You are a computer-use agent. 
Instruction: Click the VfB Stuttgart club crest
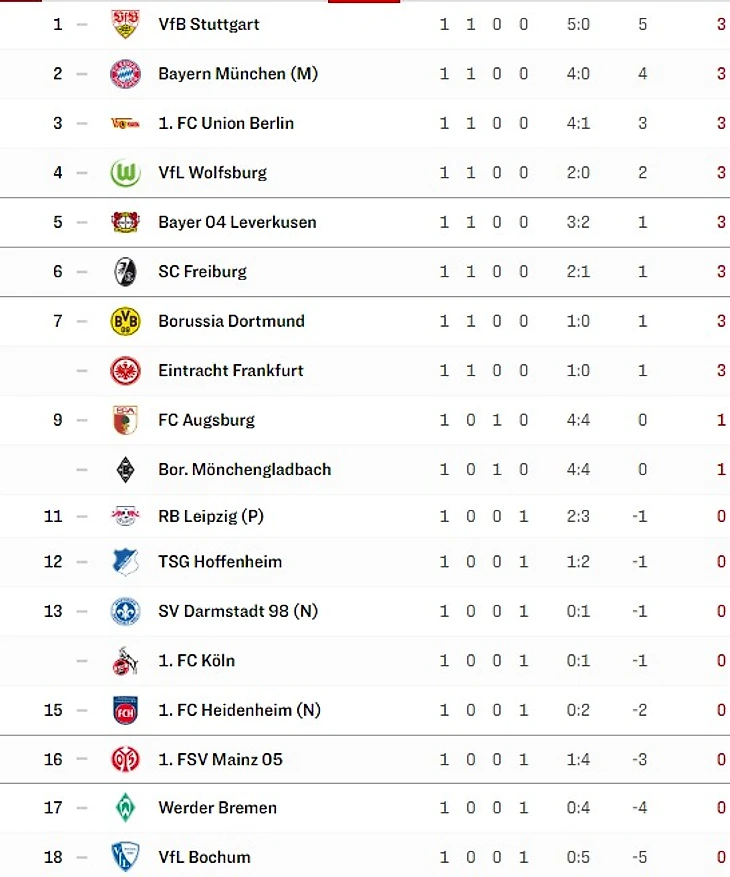[x=125, y=24]
